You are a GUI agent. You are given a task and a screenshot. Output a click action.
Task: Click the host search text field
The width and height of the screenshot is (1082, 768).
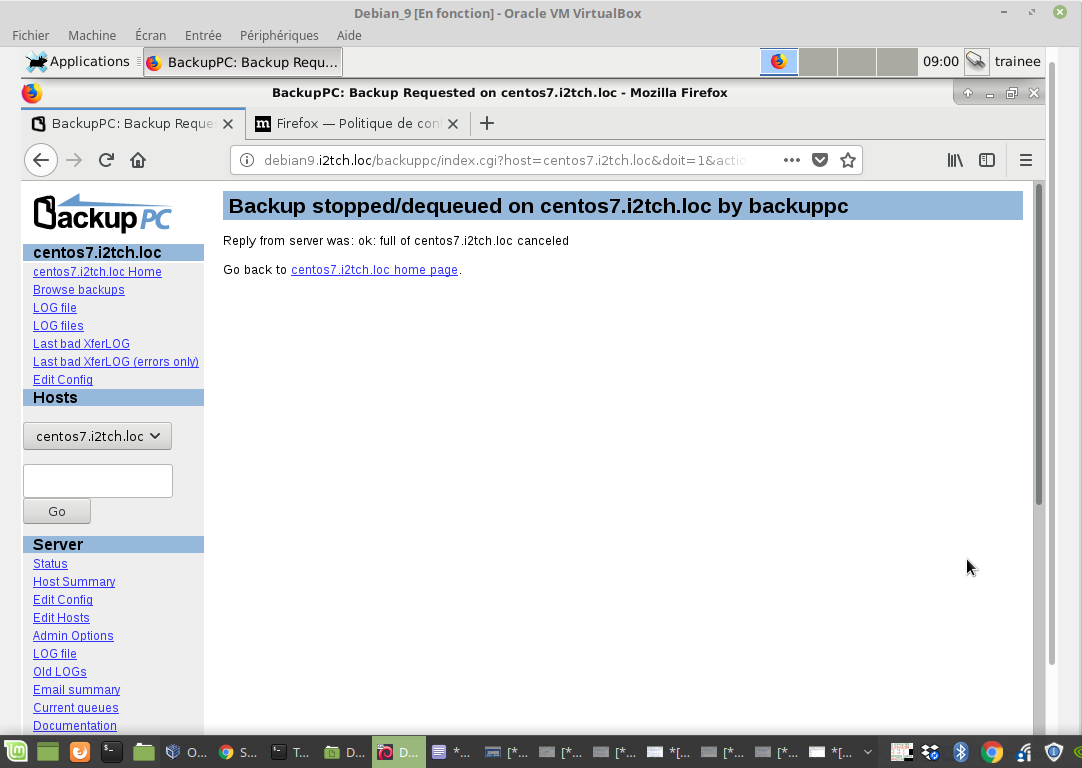pyautogui.click(x=98, y=481)
